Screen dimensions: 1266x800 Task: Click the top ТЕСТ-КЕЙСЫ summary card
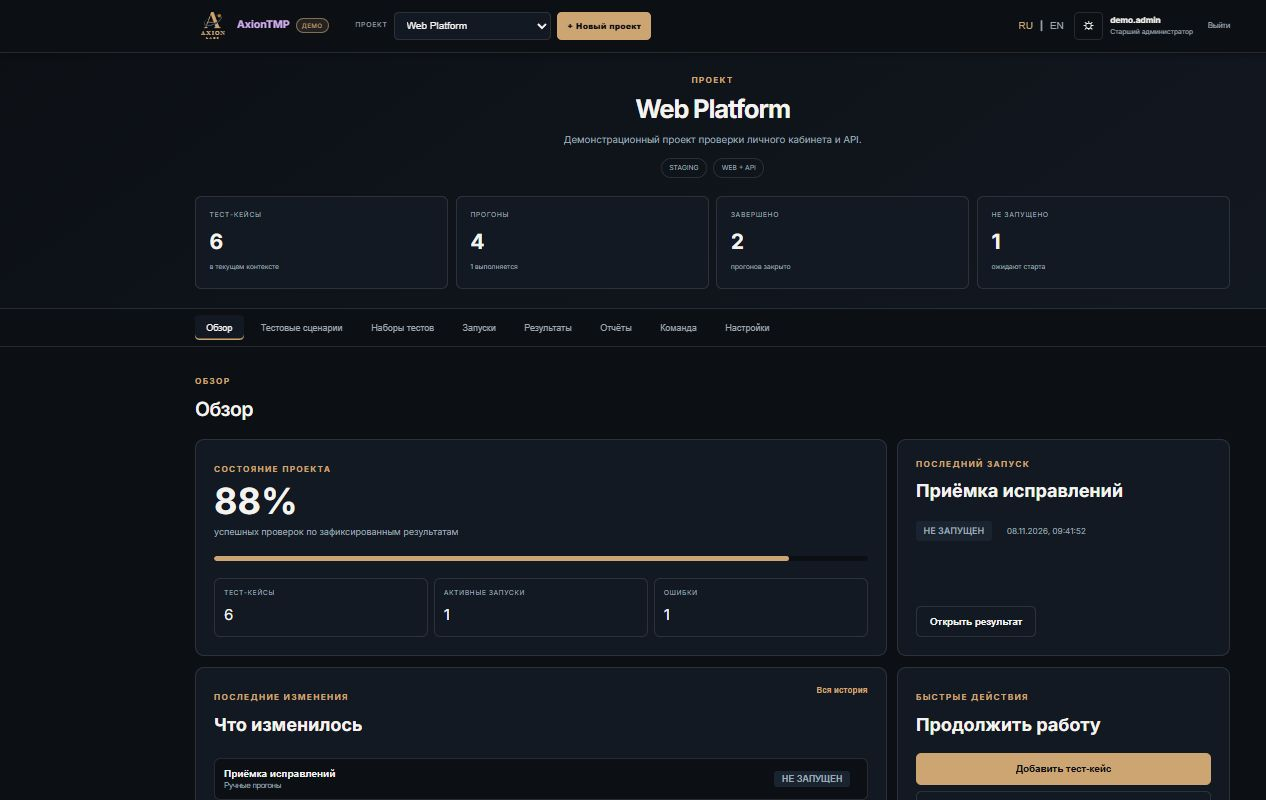[x=321, y=242]
